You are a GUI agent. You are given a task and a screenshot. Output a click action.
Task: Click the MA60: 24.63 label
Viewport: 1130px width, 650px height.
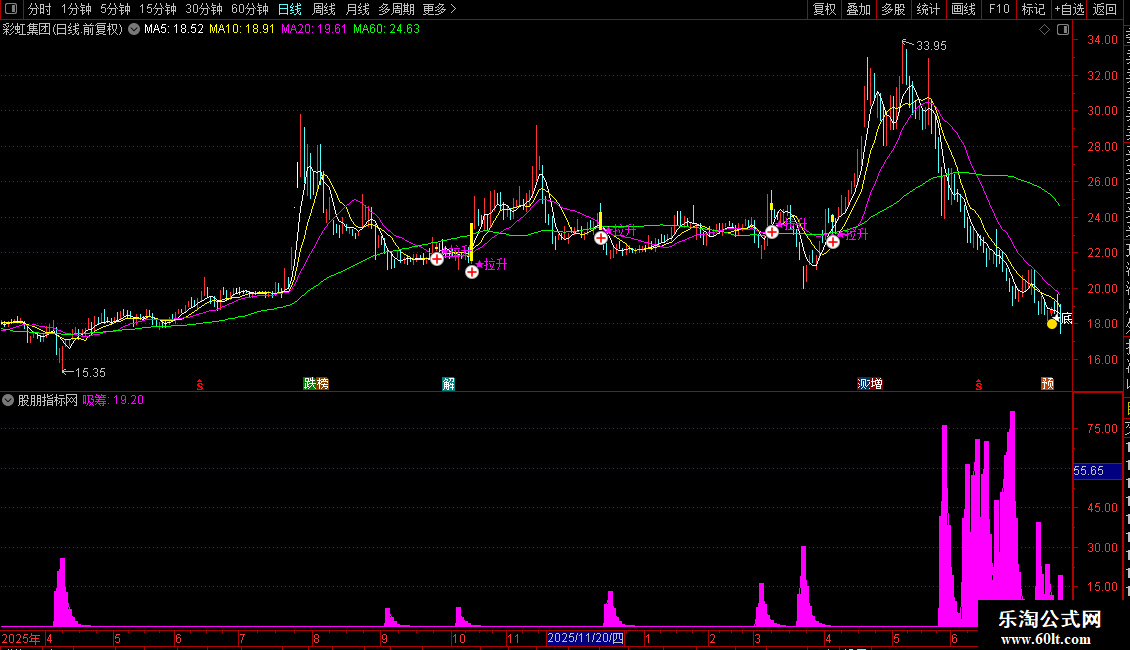click(x=386, y=29)
